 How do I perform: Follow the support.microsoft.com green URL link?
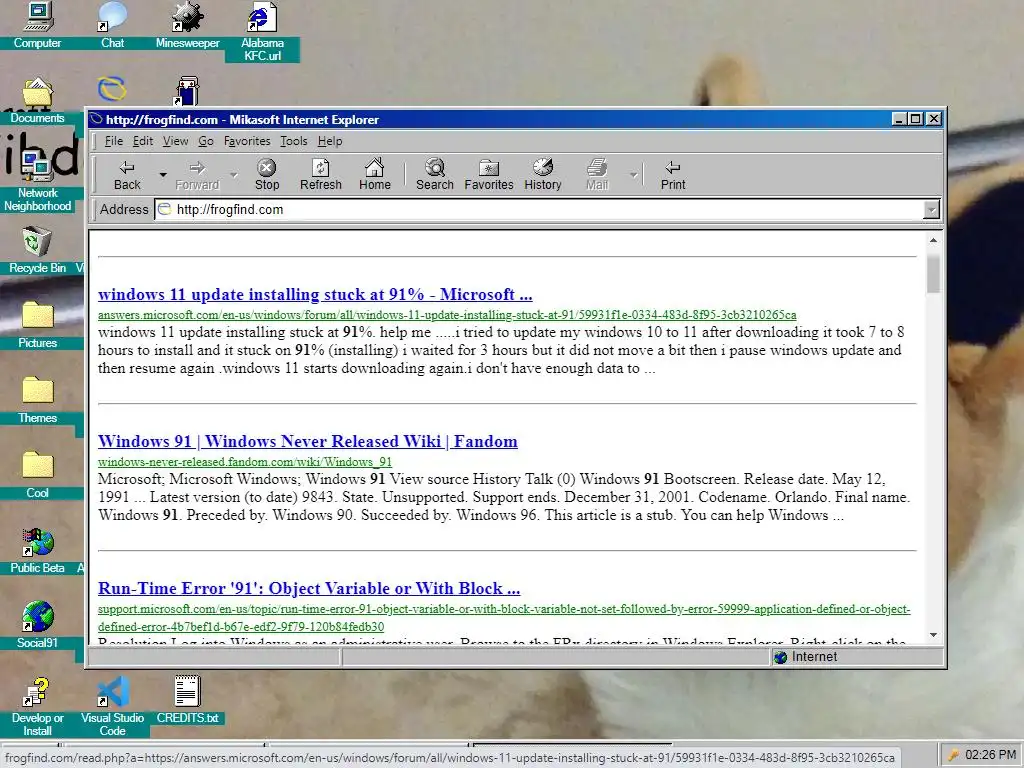coord(504,618)
